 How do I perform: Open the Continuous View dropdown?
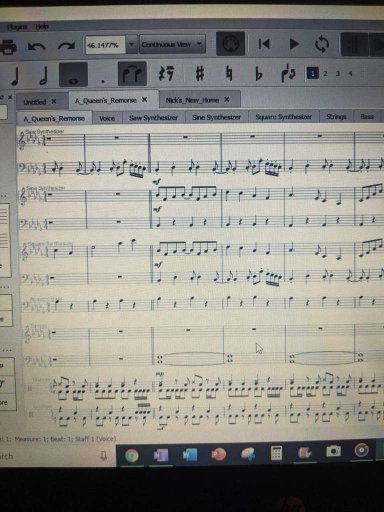tap(172, 44)
